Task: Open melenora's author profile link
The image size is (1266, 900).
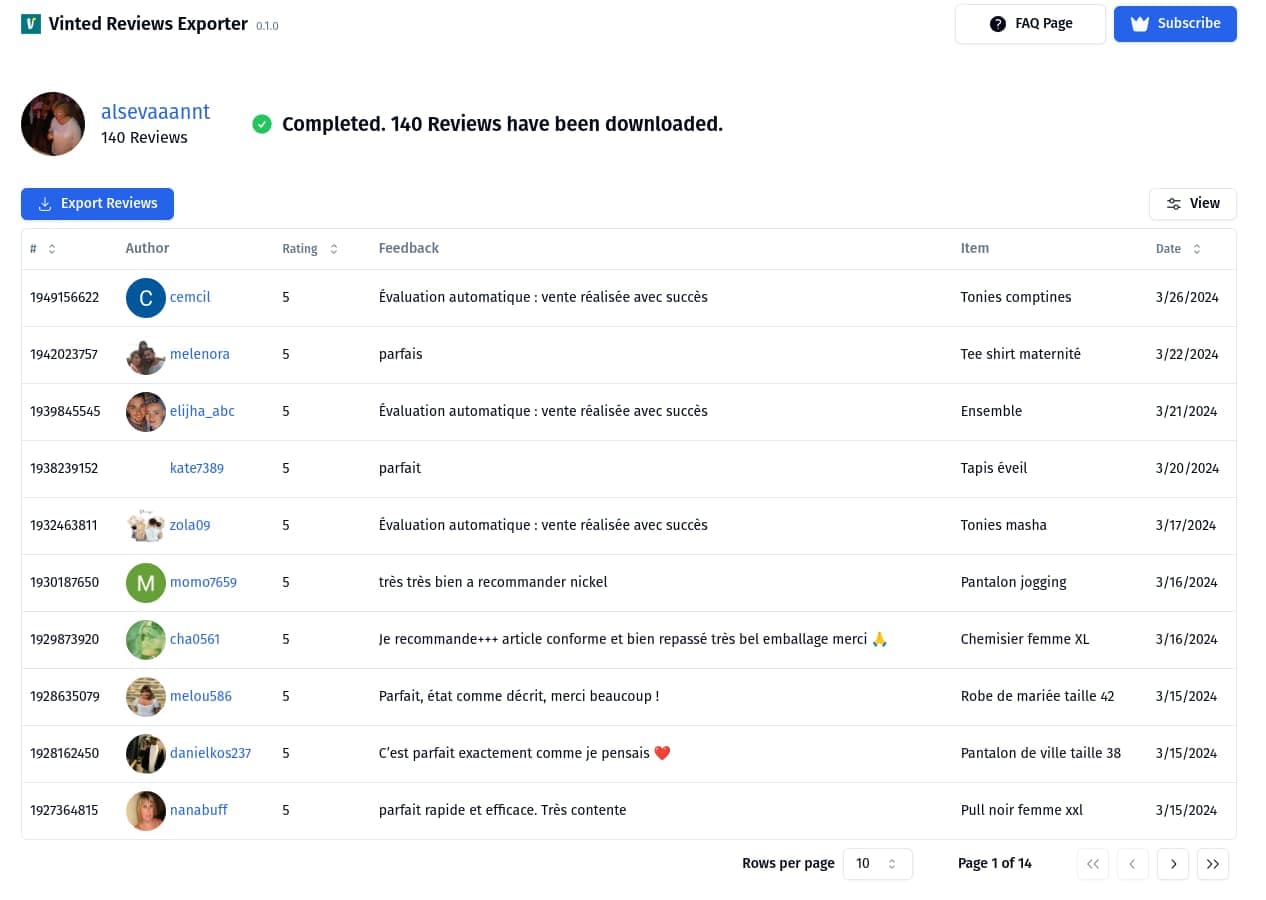Action: [200, 354]
